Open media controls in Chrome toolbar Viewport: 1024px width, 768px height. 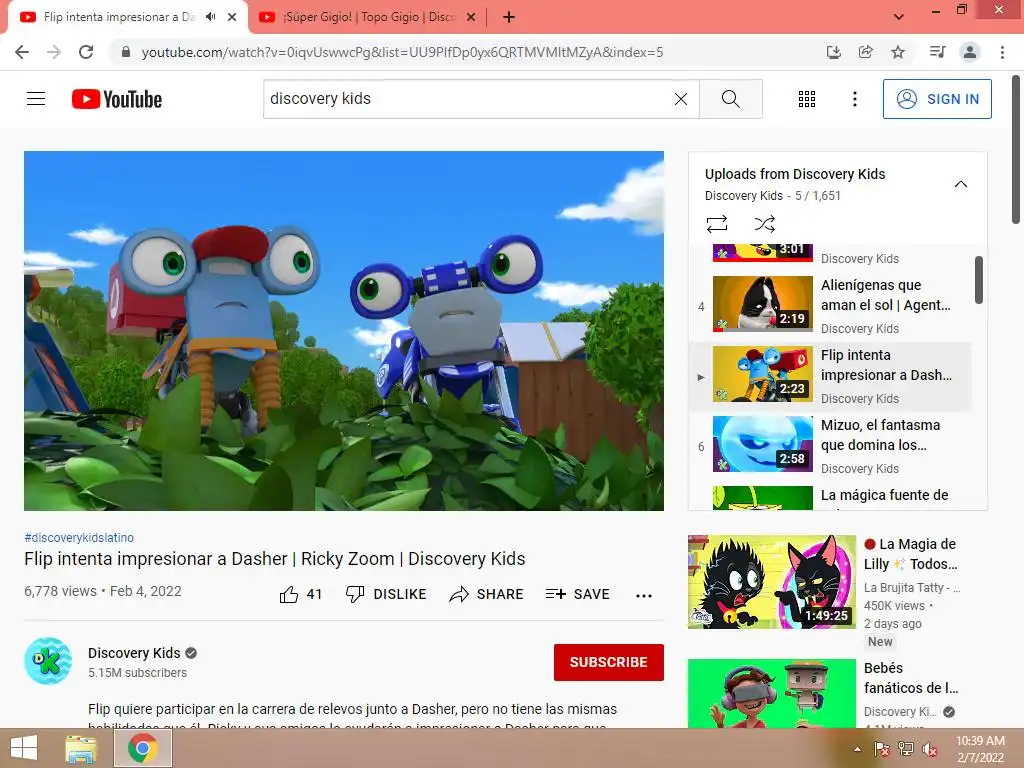(x=937, y=52)
